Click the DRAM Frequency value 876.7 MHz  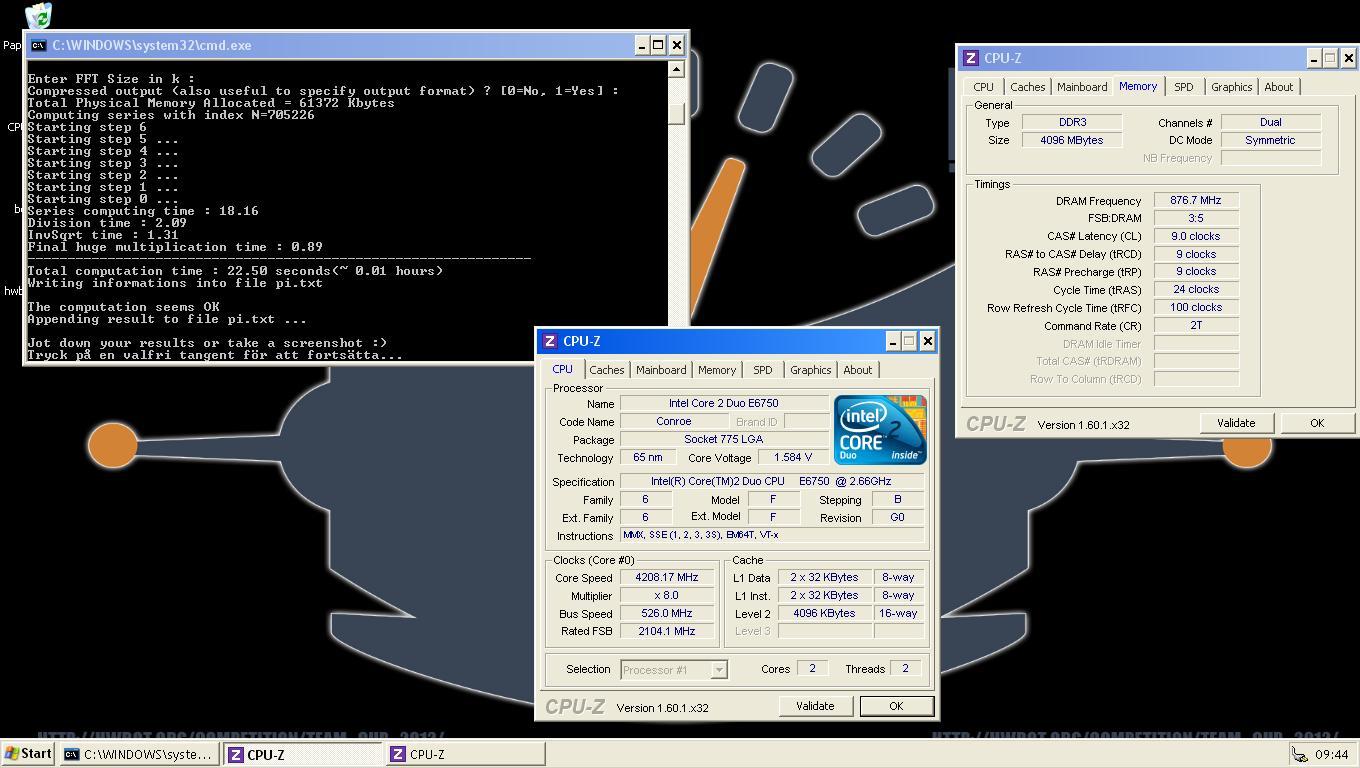[1196, 200]
